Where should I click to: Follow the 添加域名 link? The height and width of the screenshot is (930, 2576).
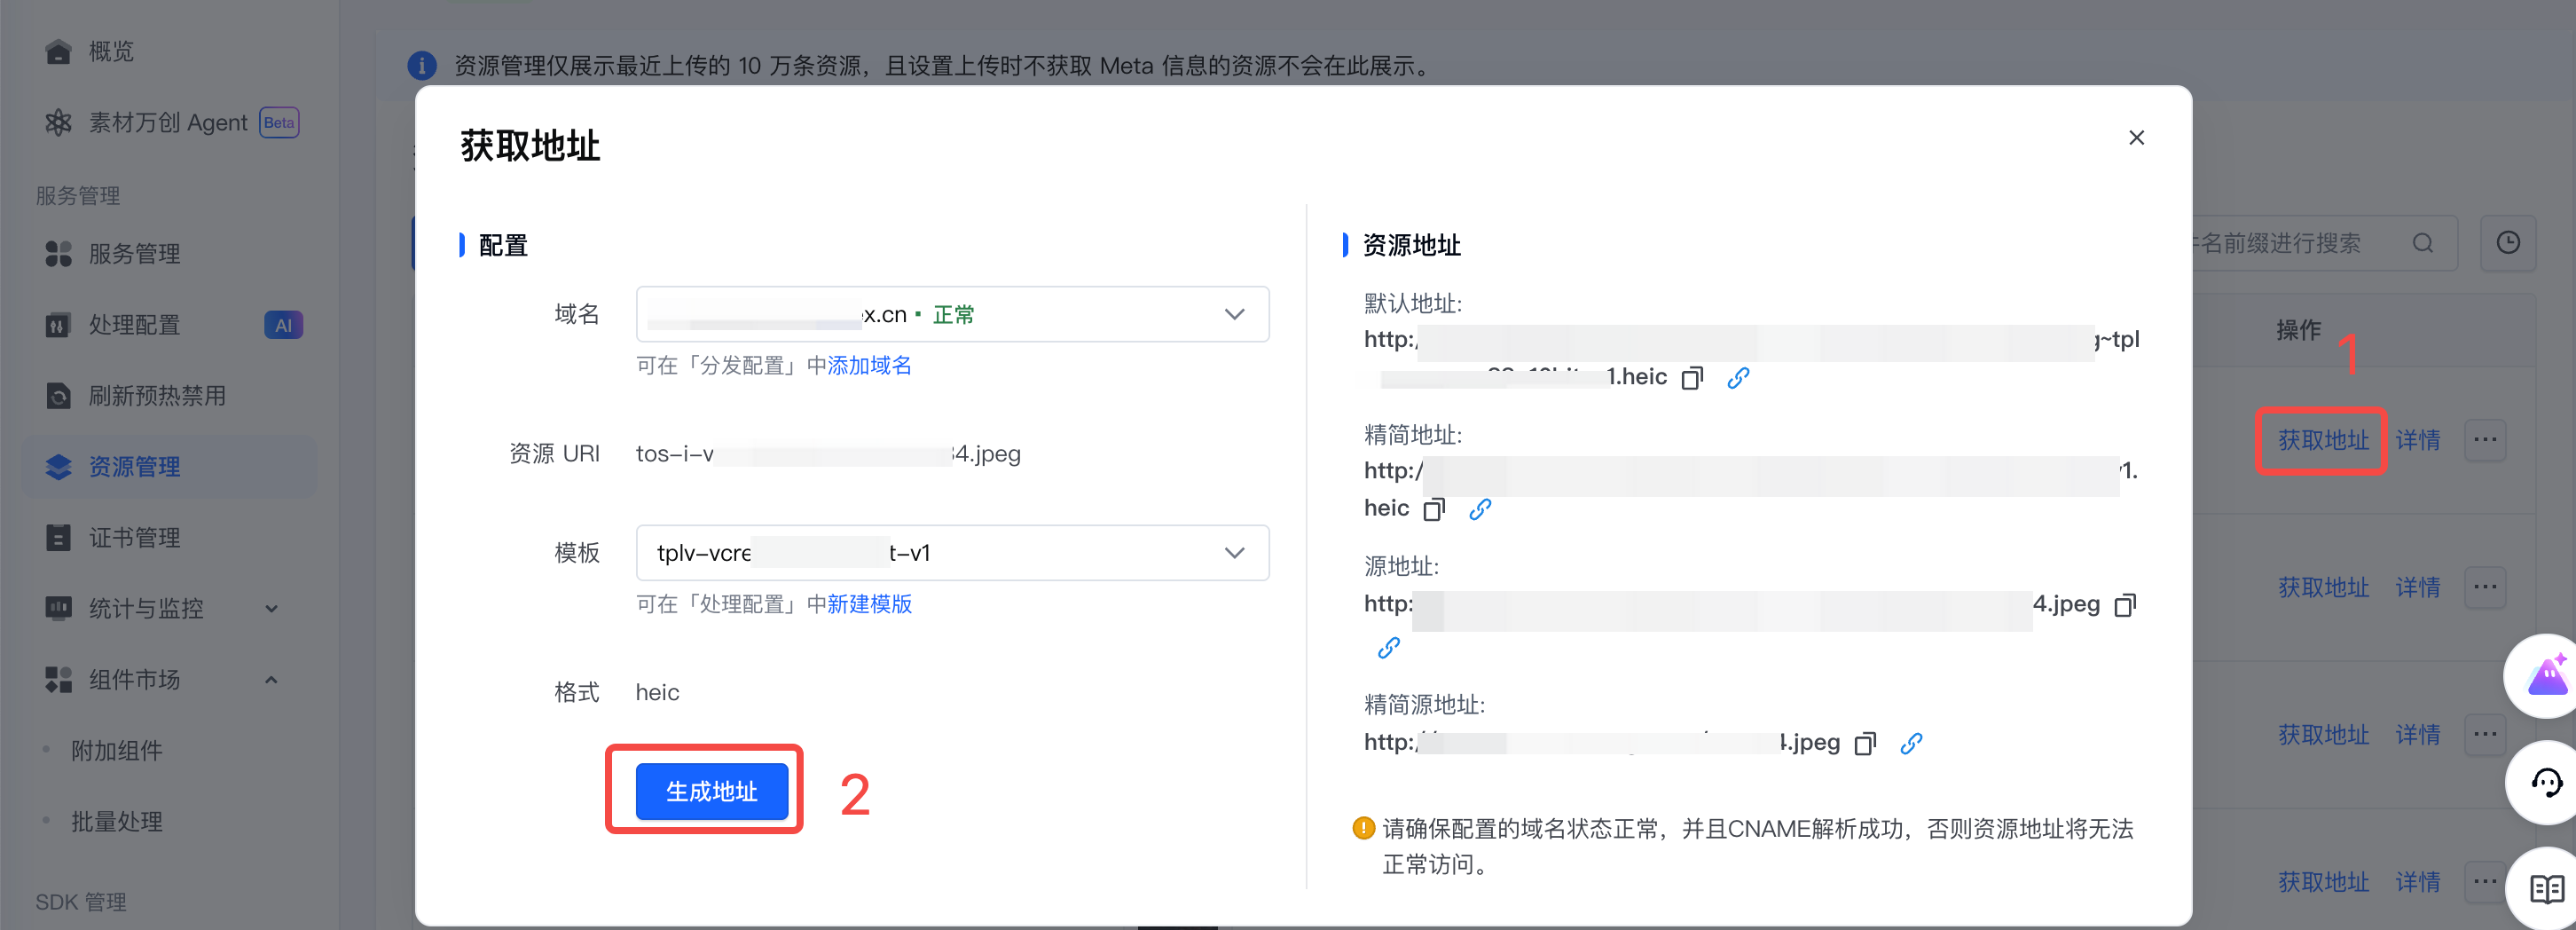coord(869,365)
